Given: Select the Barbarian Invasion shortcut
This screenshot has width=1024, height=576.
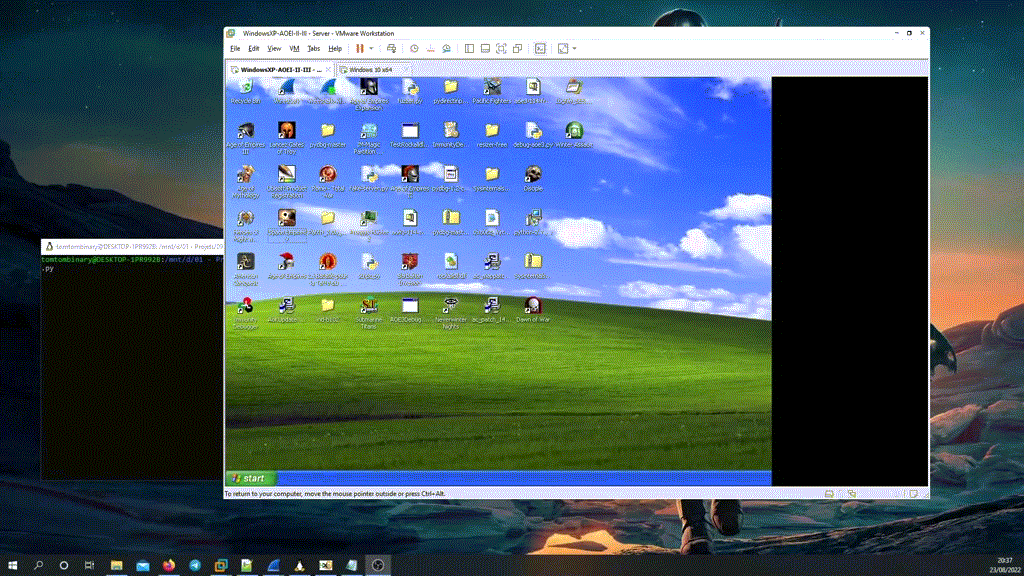Looking at the screenshot, I should click(410, 270).
